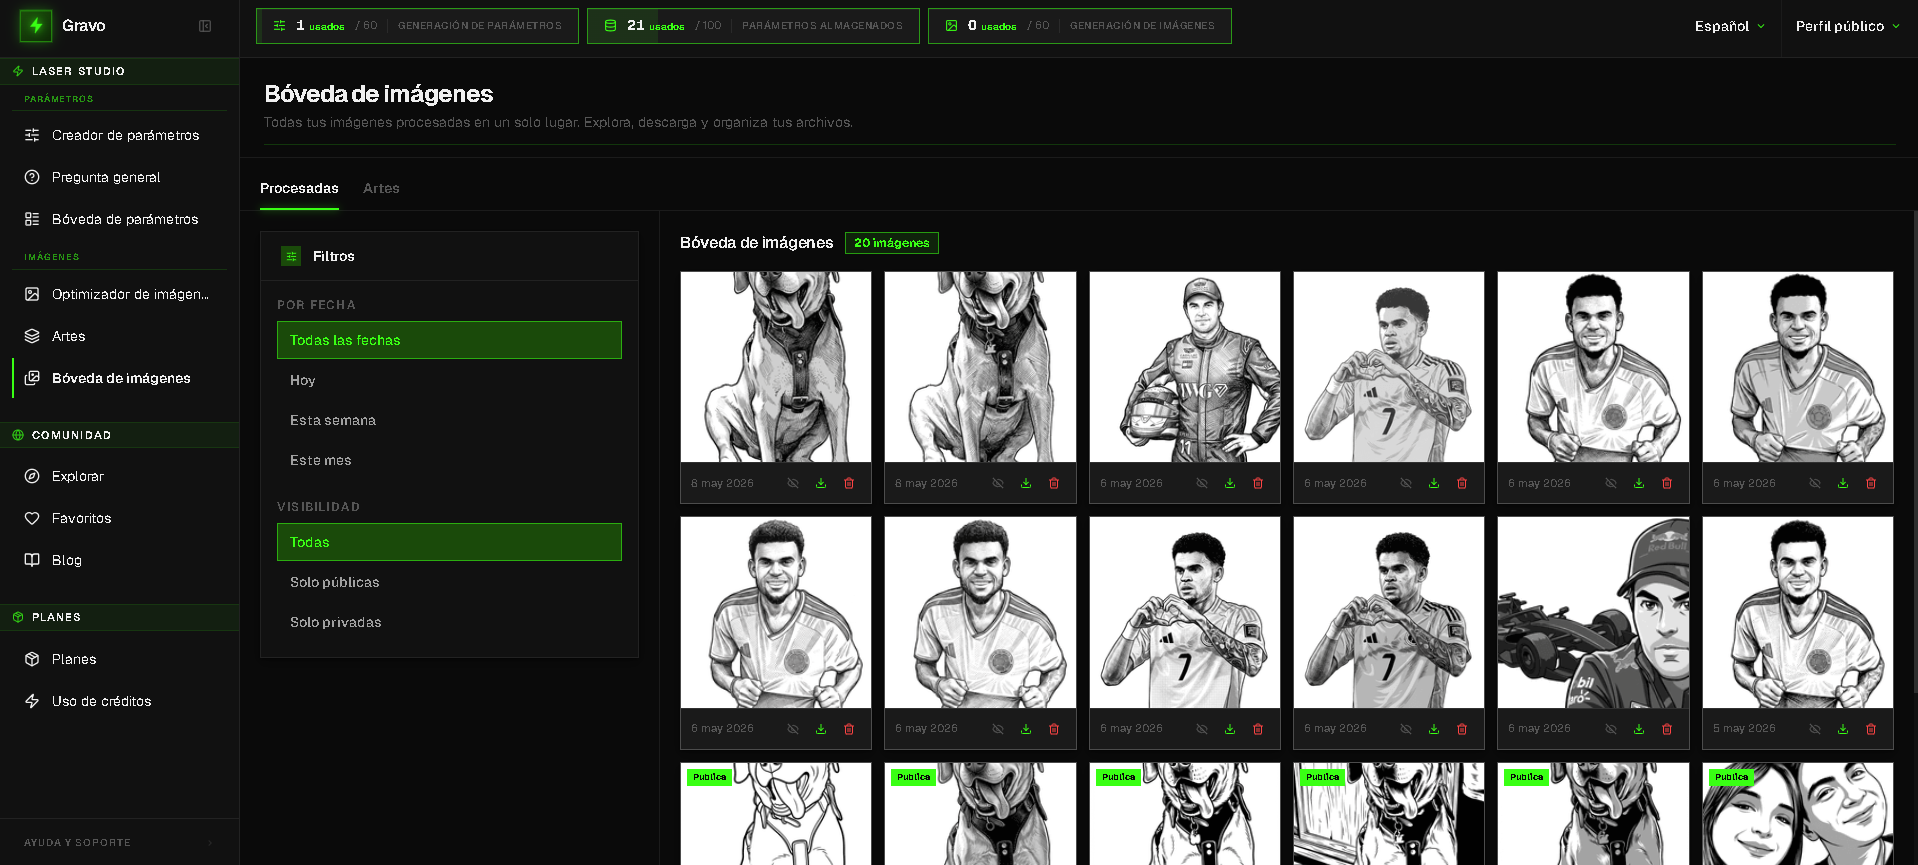Open the smiling couple portrait thumbnail
This screenshot has height=865, width=1918.
pyautogui.click(x=1798, y=813)
